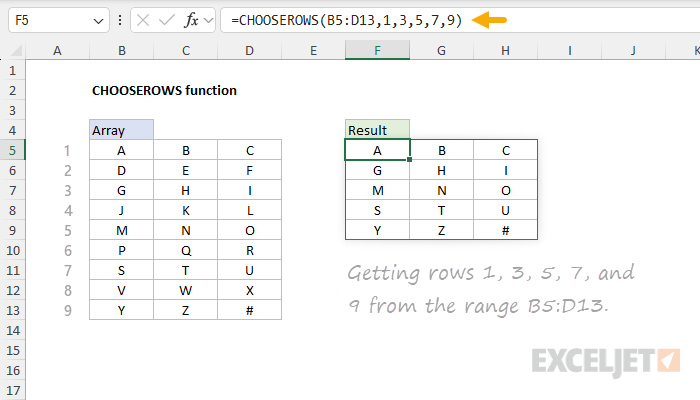Screen dimensions: 700x400
Task: Select row 16 header
Action: click(12, 371)
